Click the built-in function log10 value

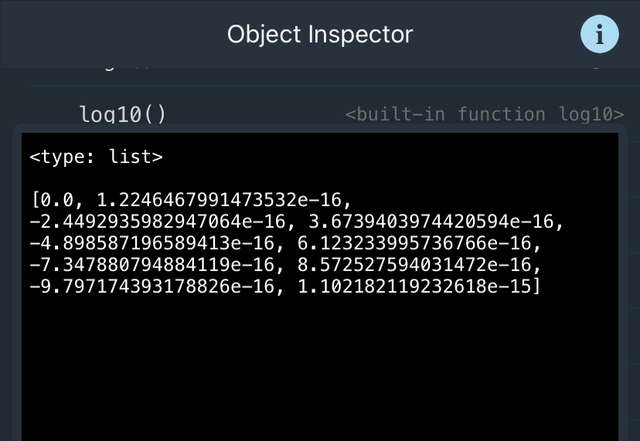[x=484, y=114]
